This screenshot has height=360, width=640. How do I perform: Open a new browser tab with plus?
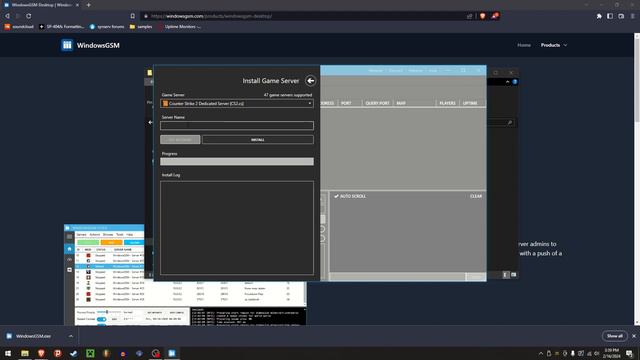click(89, 5)
